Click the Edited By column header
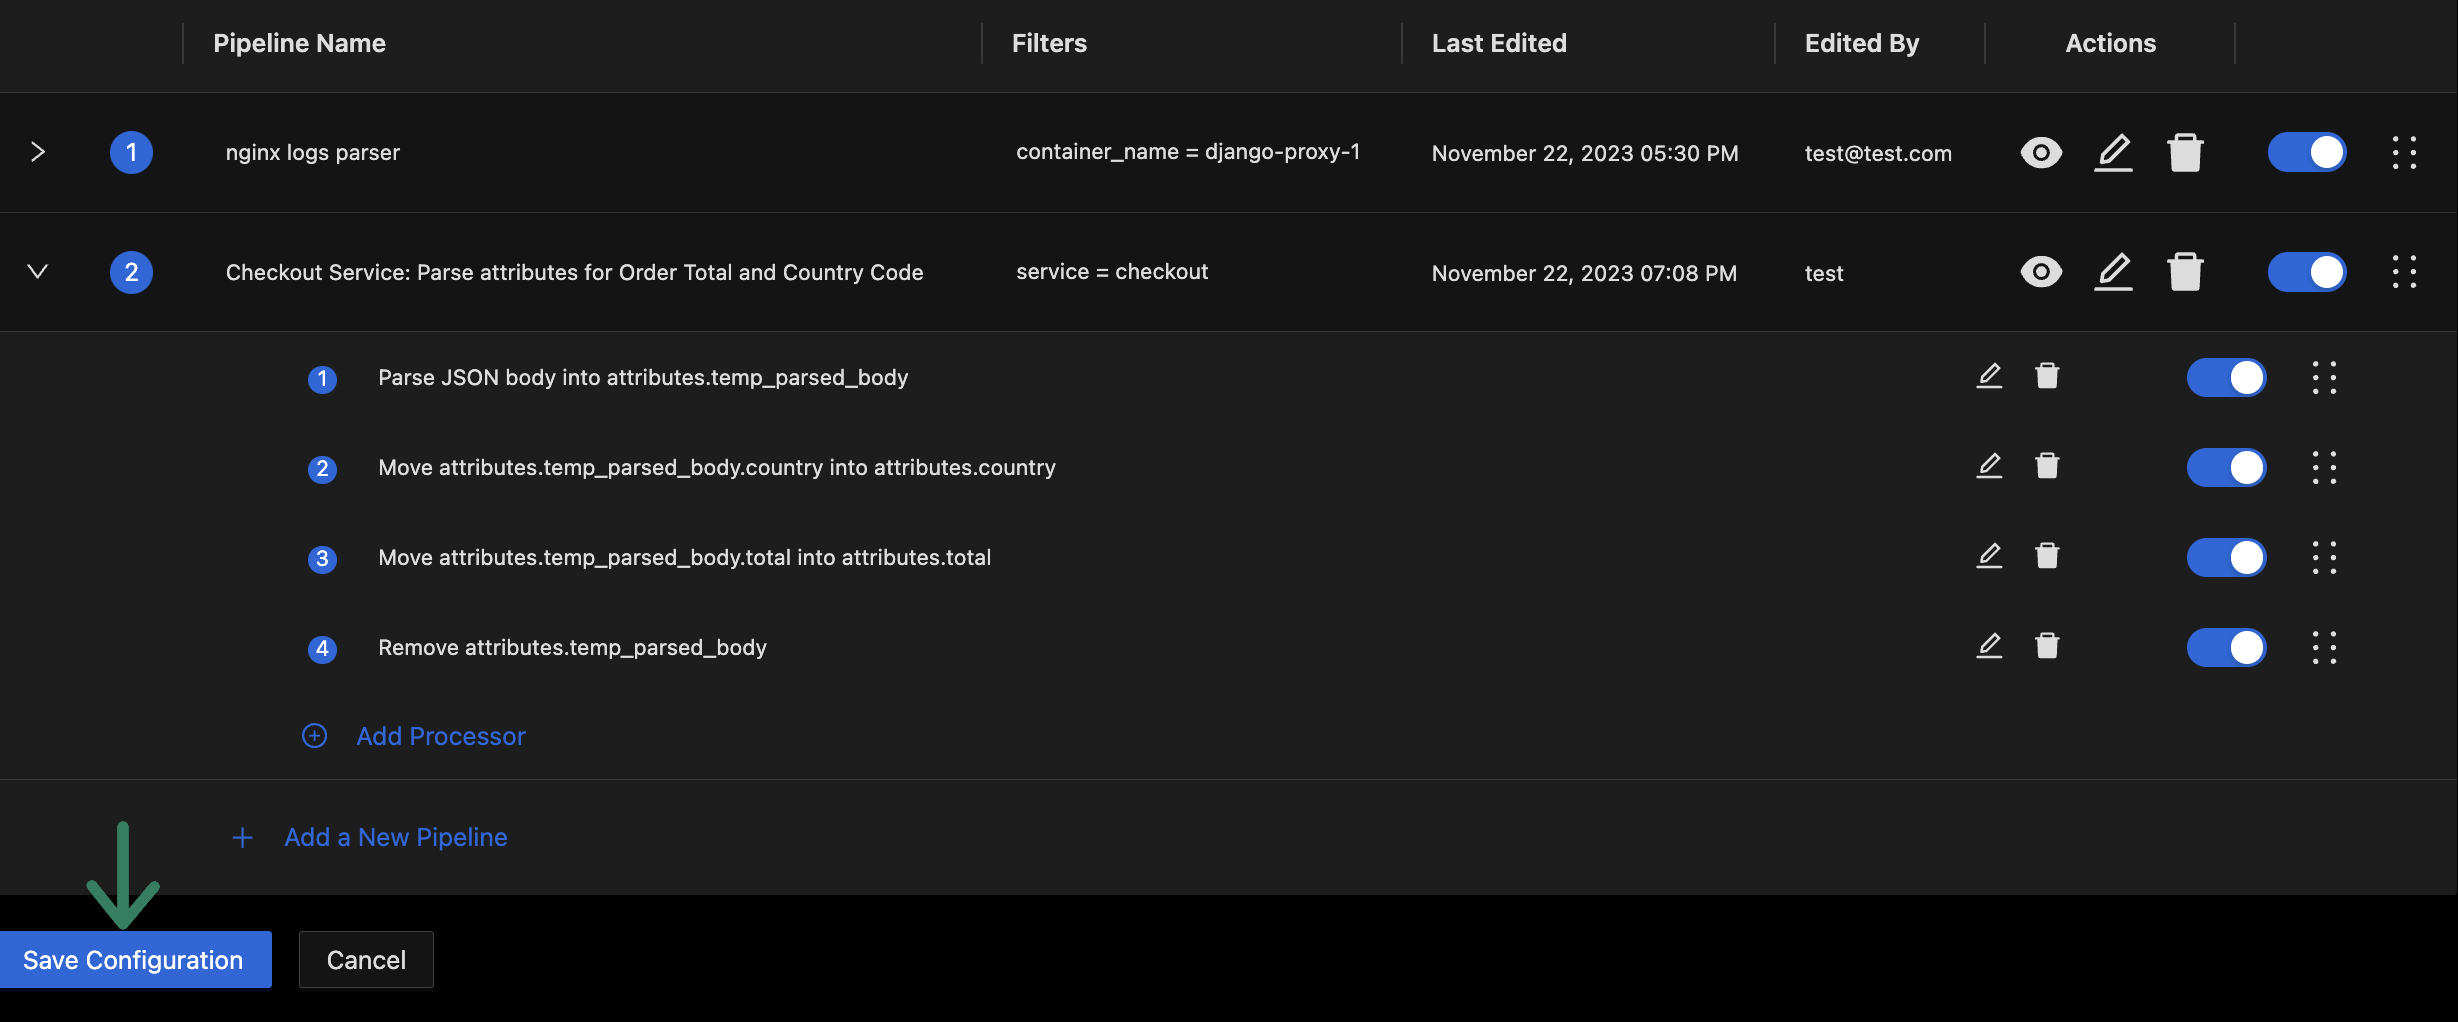This screenshot has width=2458, height=1022. [1862, 44]
